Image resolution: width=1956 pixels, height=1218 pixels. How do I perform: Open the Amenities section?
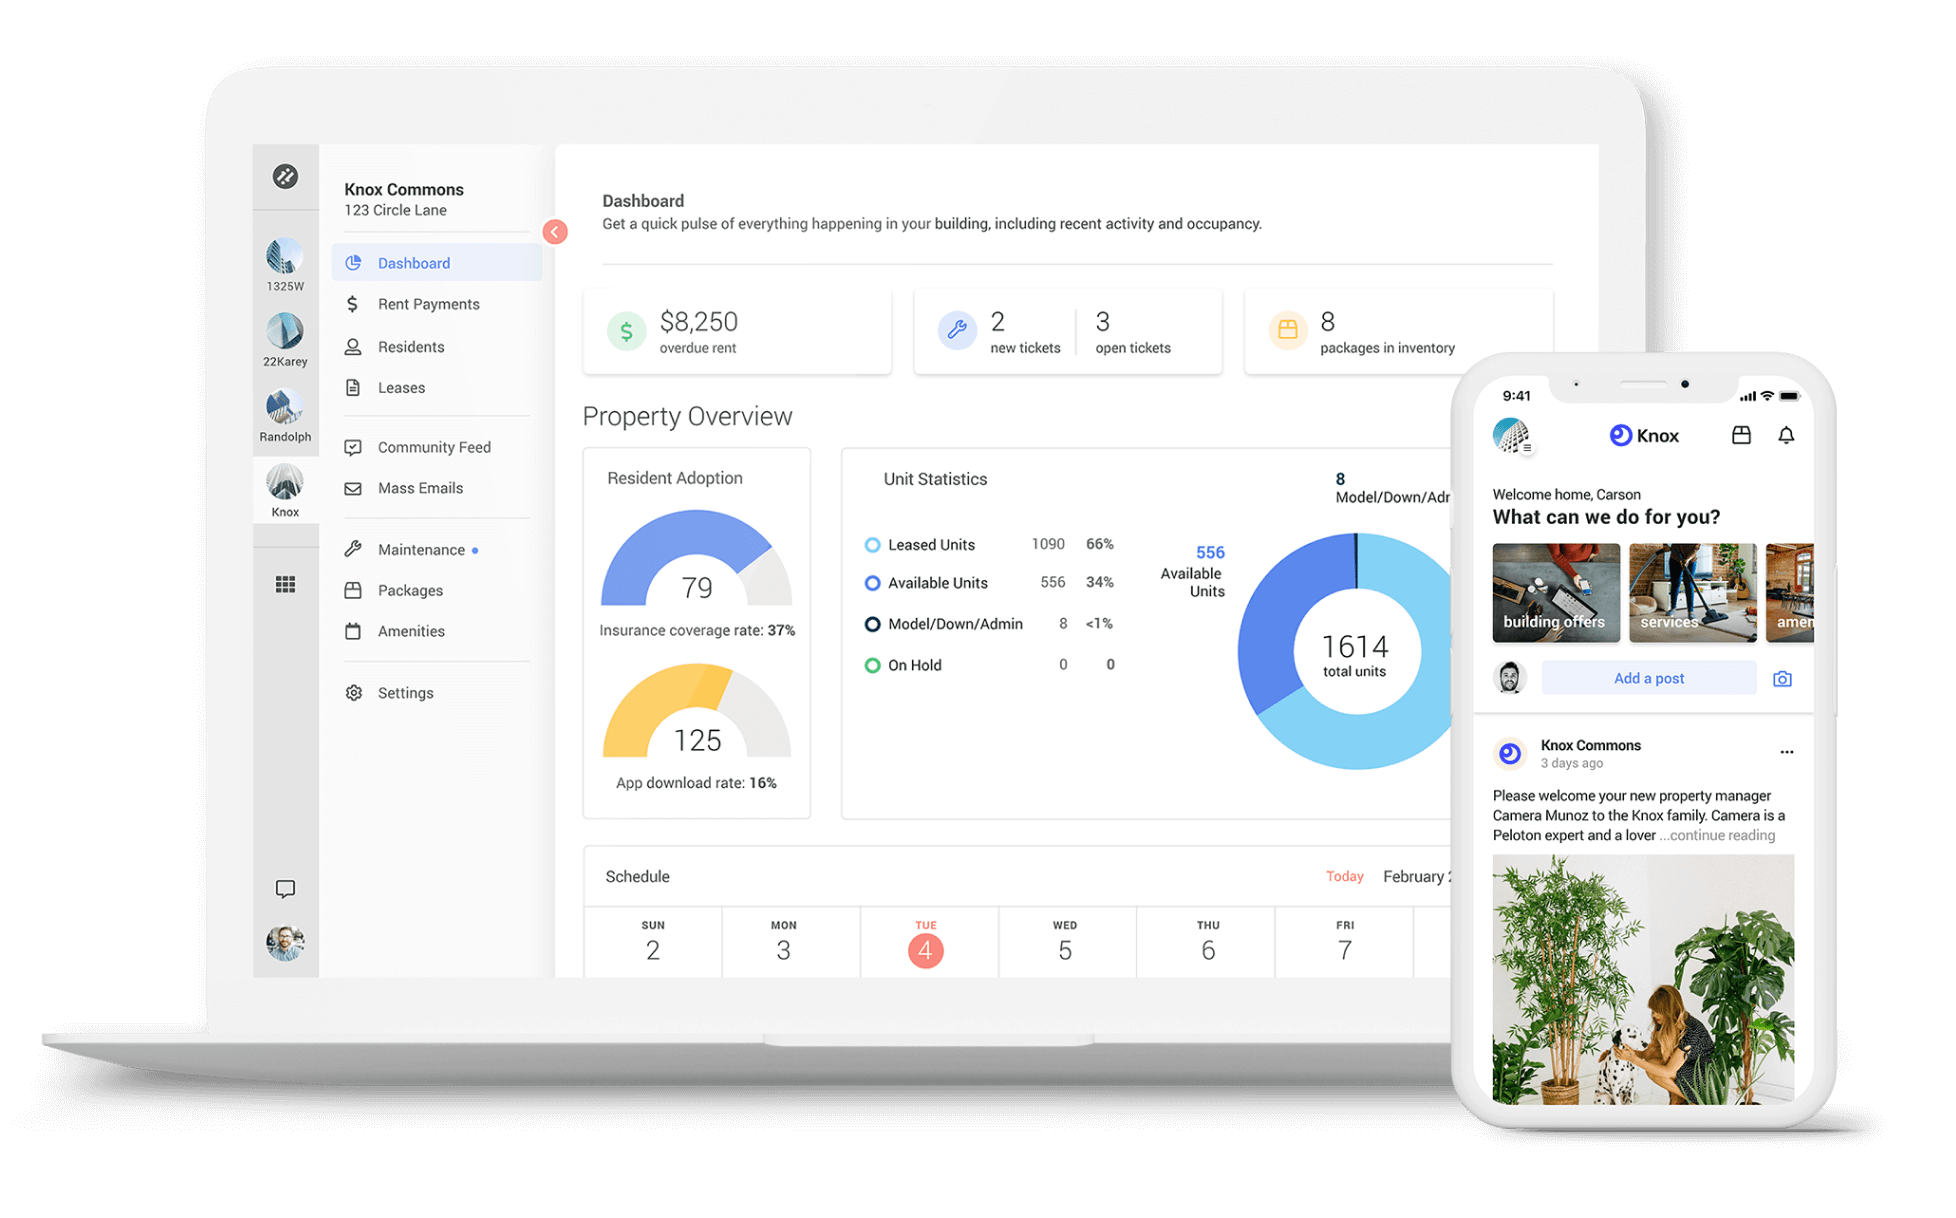tap(411, 631)
